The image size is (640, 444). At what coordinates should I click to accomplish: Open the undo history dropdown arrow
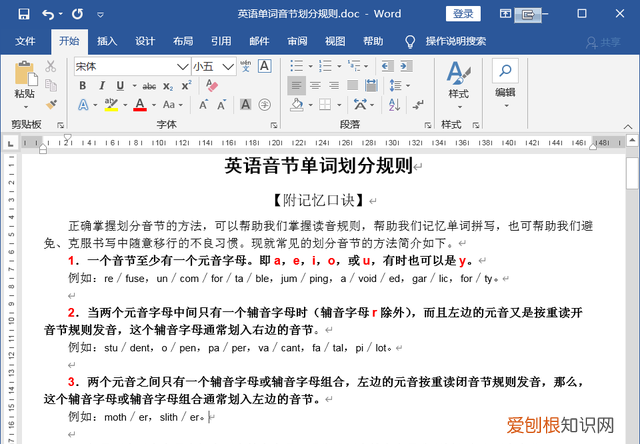click(60, 14)
